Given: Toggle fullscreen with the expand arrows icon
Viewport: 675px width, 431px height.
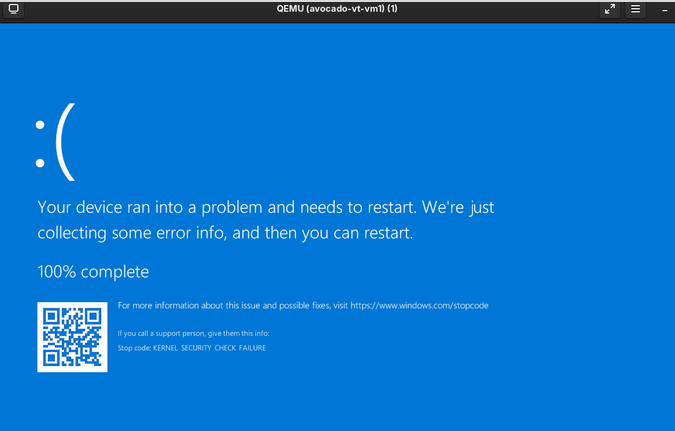Looking at the screenshot, I should [610, 9].
